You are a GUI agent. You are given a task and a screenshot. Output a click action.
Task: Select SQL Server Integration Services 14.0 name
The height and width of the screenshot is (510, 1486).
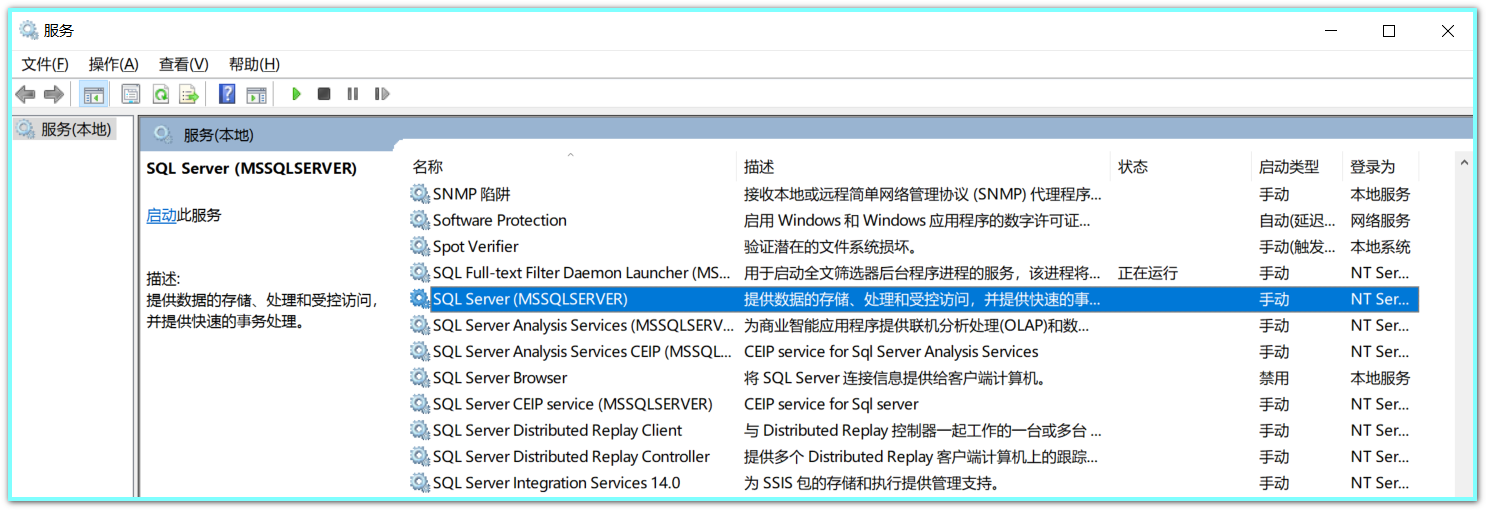(x=556, y=483)
